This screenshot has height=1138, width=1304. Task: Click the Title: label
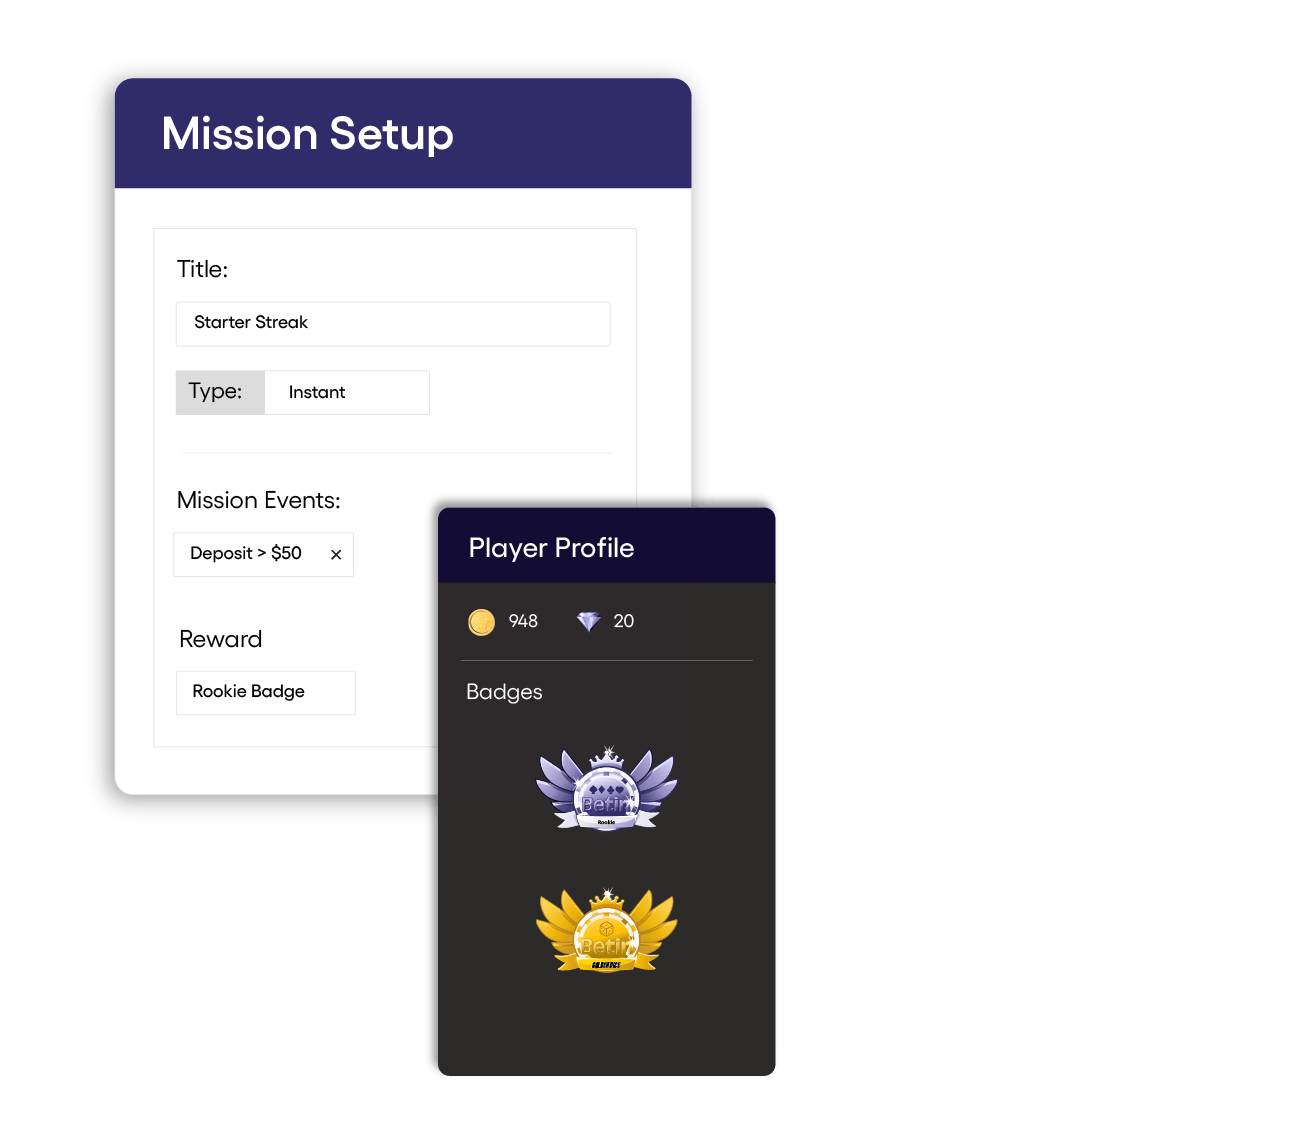tap(203, 269)
